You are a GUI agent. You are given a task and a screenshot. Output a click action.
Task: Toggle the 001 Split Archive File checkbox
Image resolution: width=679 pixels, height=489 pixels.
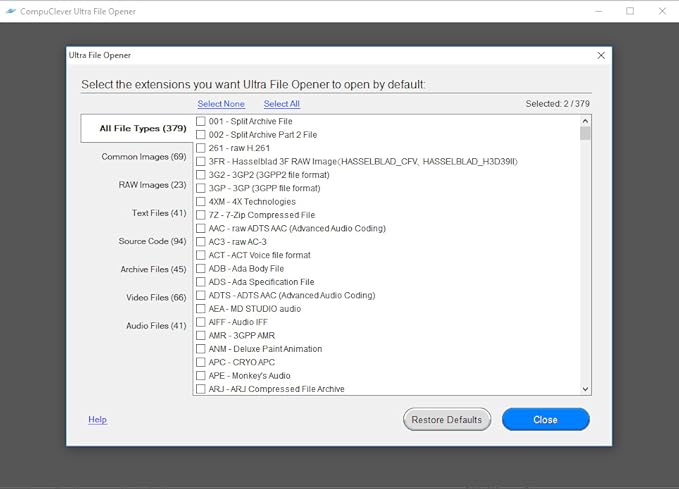201,121
